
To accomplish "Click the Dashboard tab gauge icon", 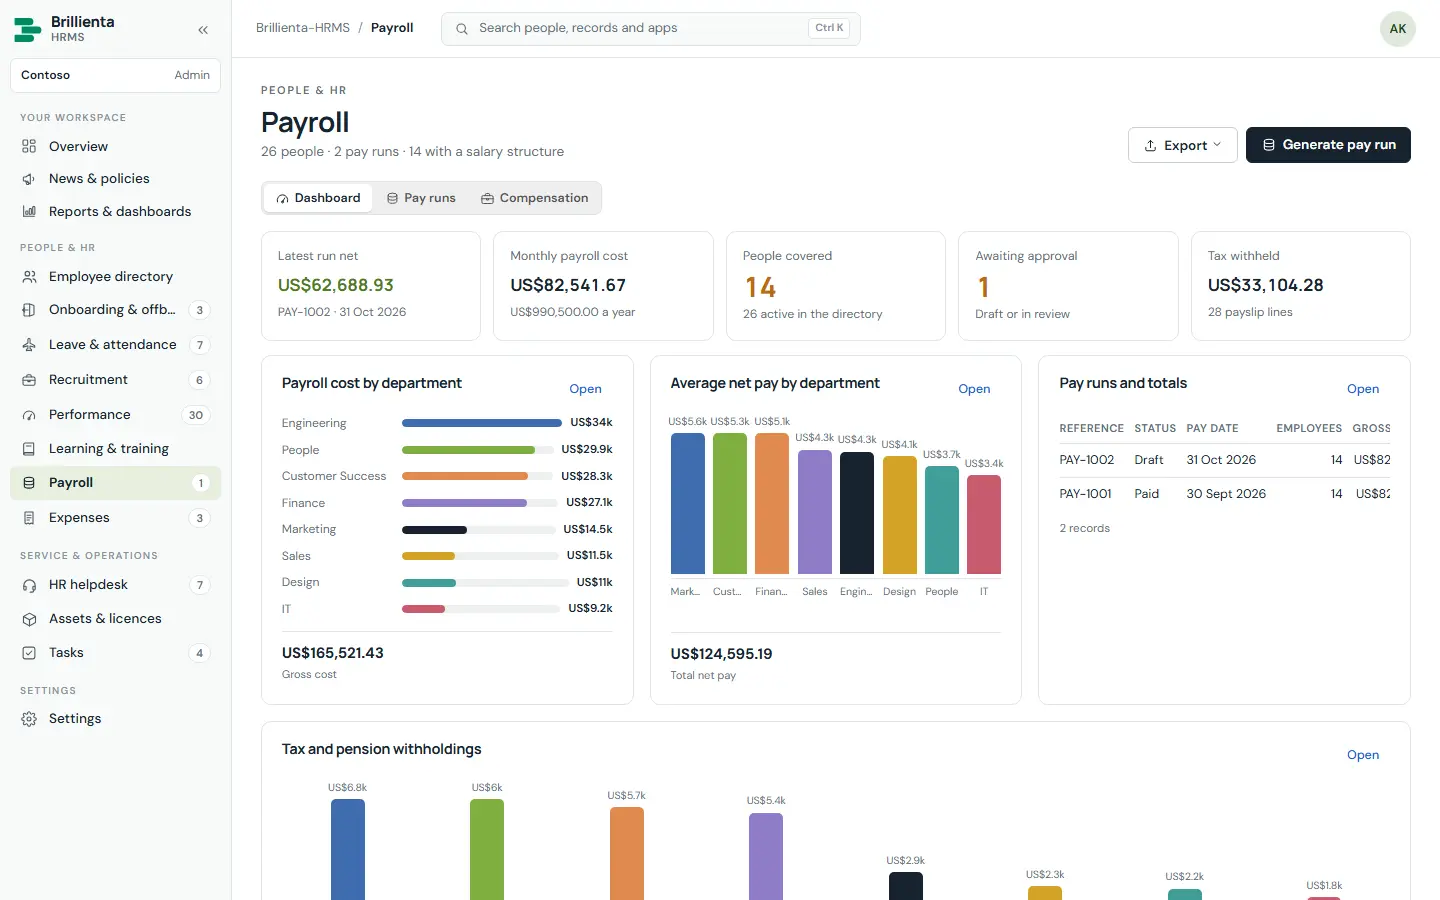I will [283, 199].
